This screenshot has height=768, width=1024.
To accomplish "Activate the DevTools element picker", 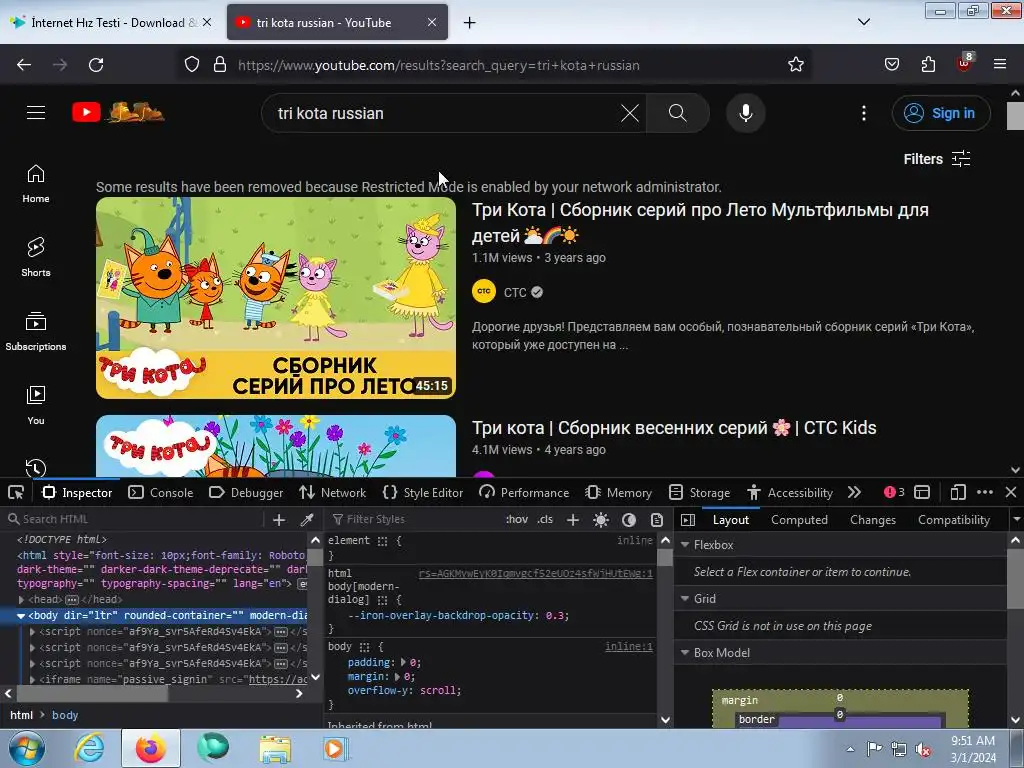I will coord(16,492).
